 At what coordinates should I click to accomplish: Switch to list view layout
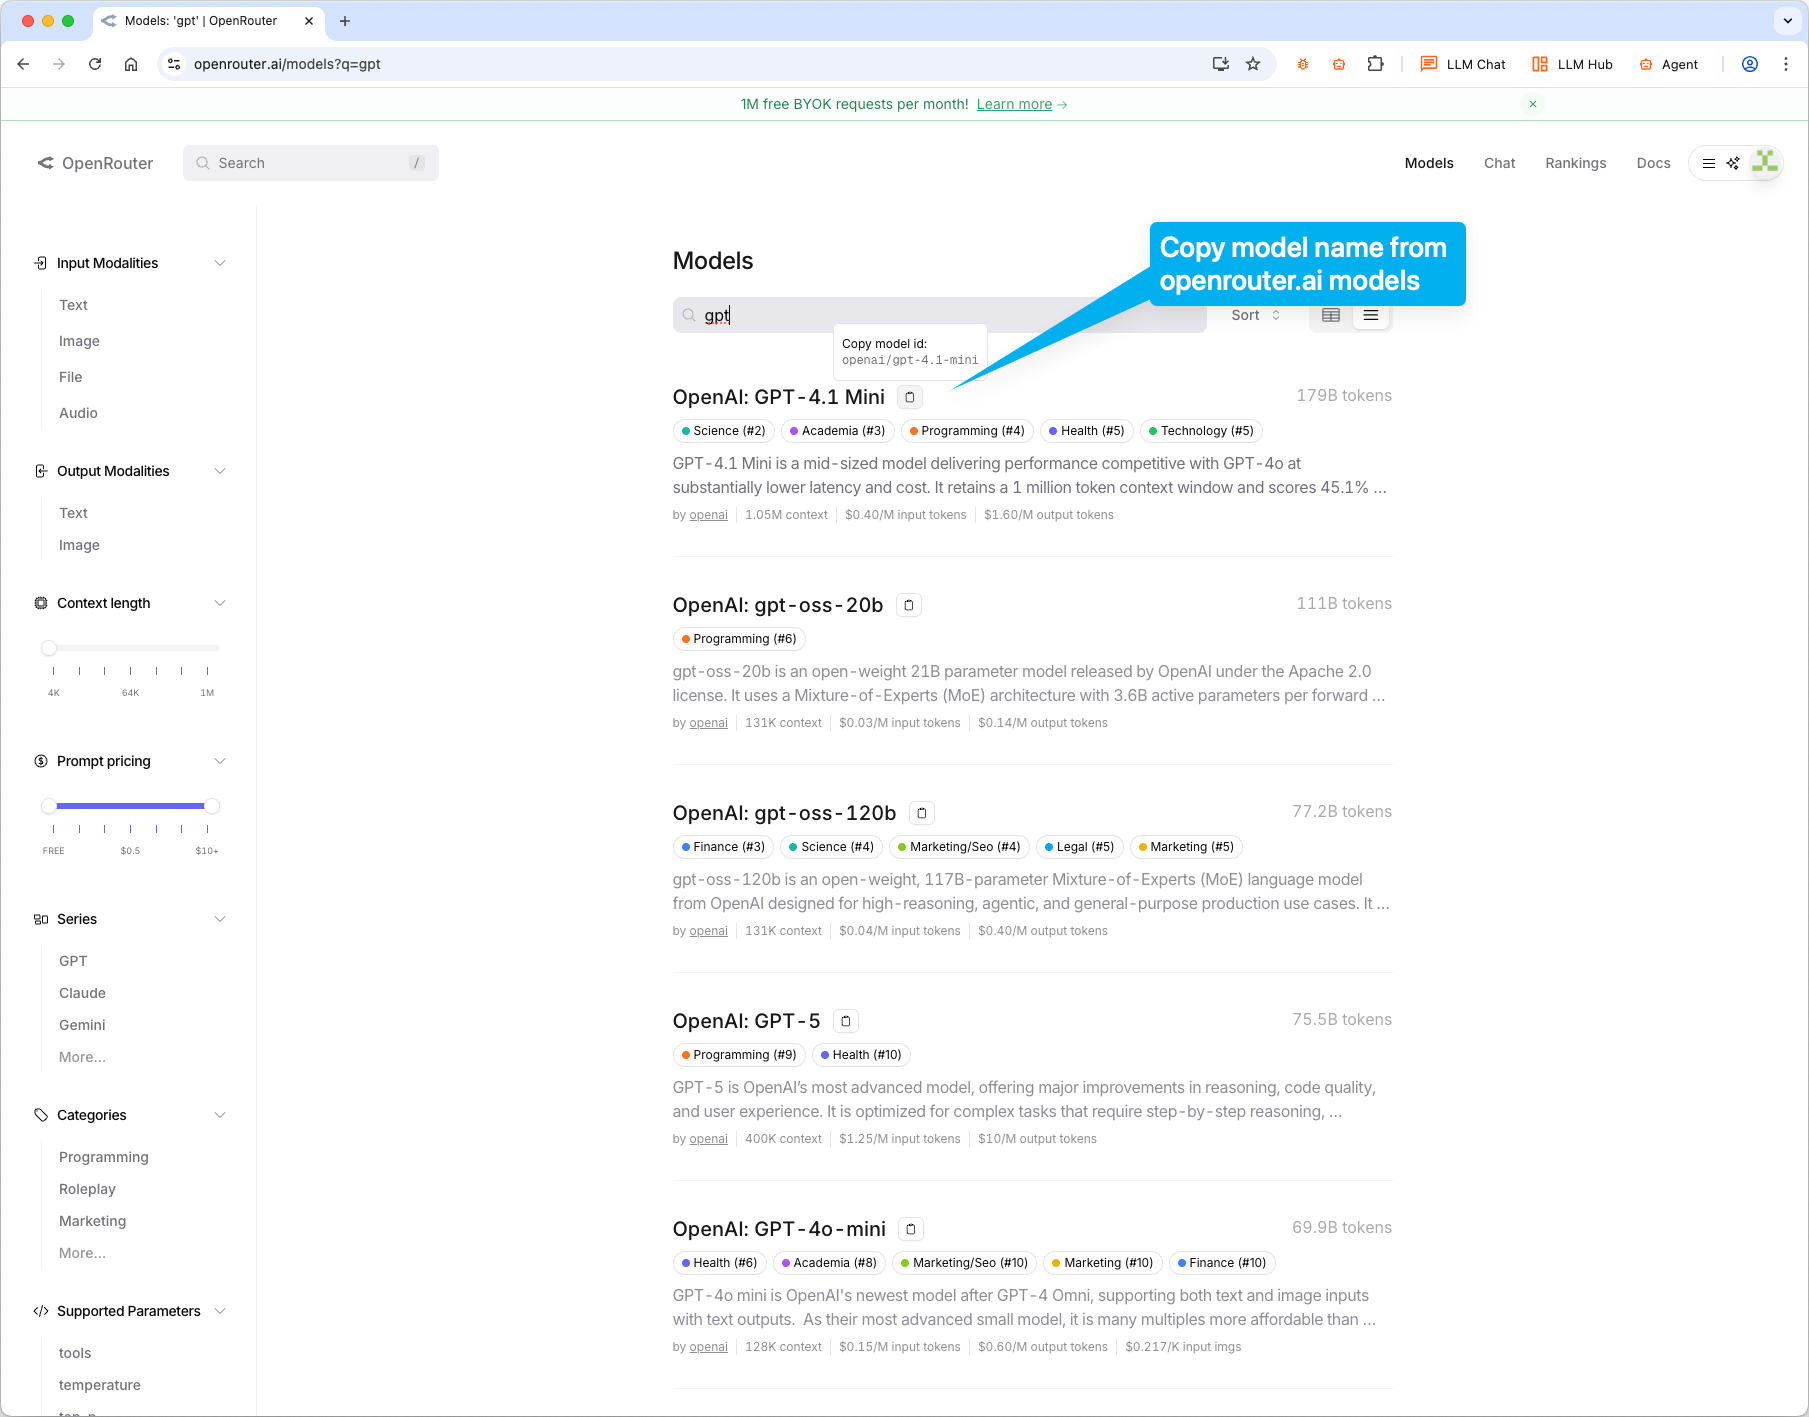(x=1371, y=315)
